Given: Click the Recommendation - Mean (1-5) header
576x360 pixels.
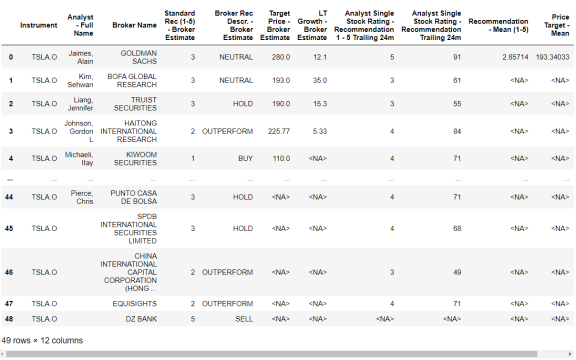Looking at the screenshot, I should 498,25.
